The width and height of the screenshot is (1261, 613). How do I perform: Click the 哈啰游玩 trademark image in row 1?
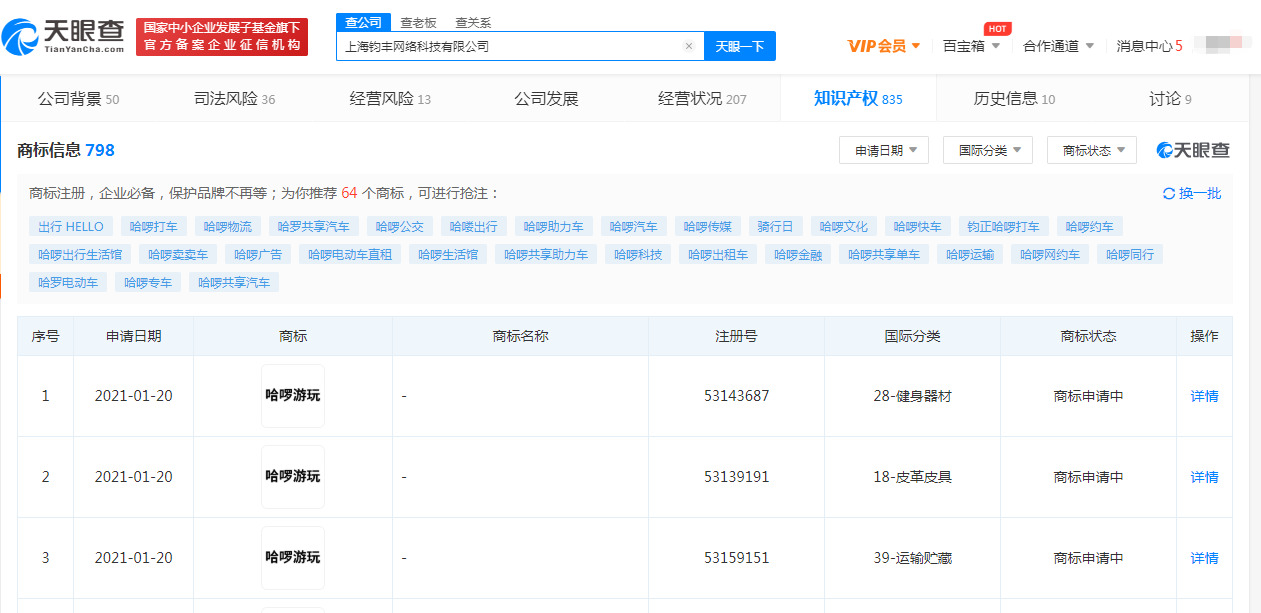point(293,396)
